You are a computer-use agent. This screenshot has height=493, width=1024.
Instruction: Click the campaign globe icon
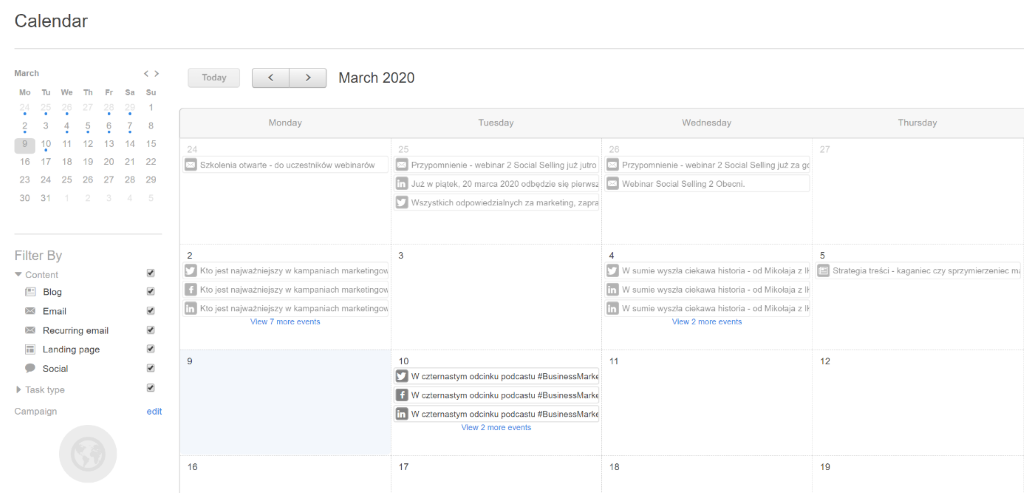click(88, 454)
